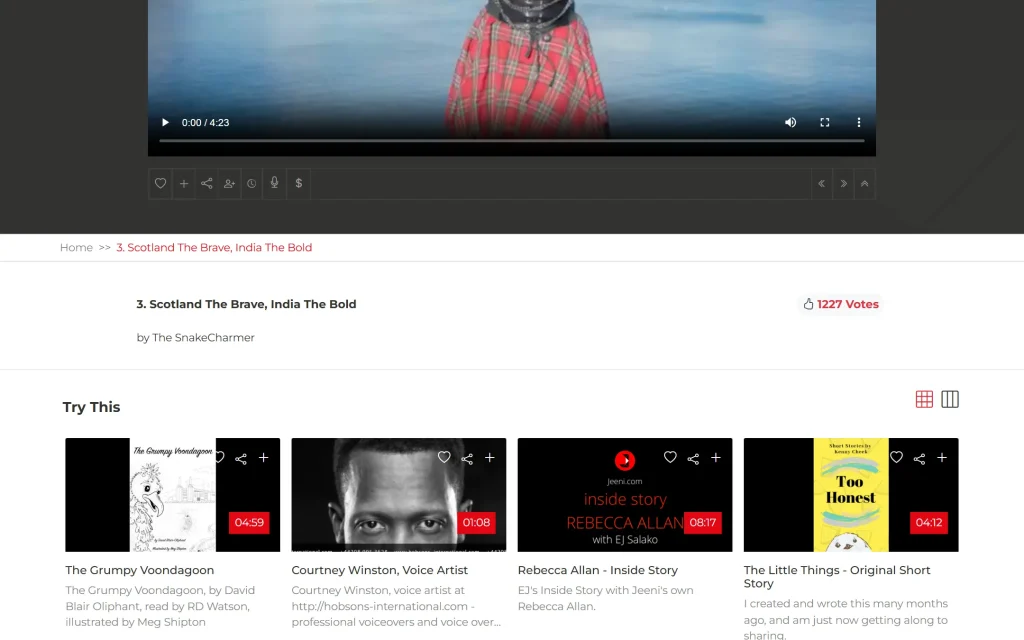
Task: Open The SnakeCharmer author name
Action: click(x=203, y=338)
